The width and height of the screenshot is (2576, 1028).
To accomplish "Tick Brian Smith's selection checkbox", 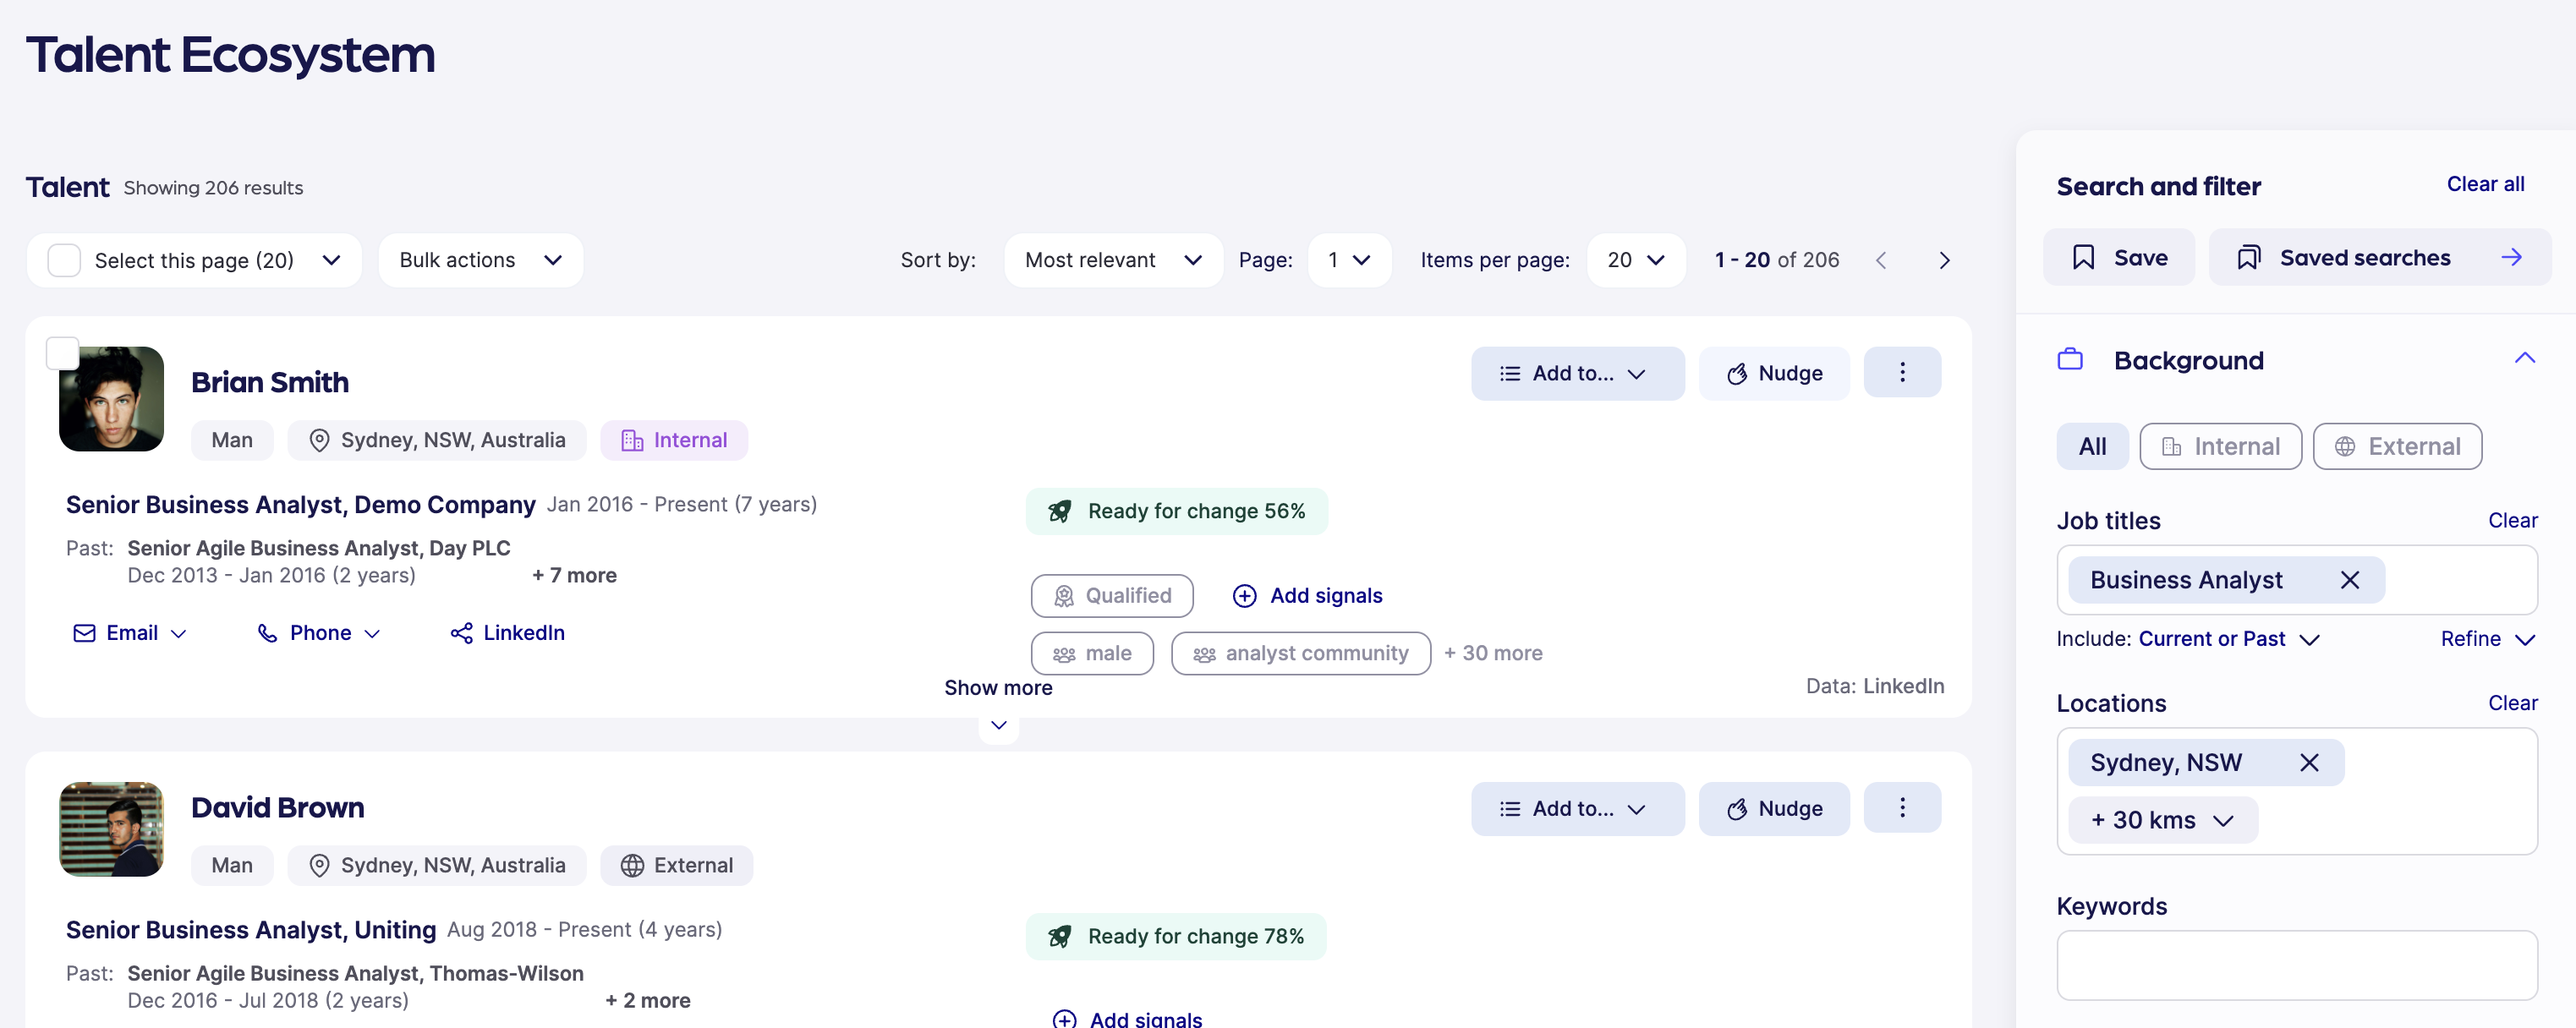I will 63,353.
